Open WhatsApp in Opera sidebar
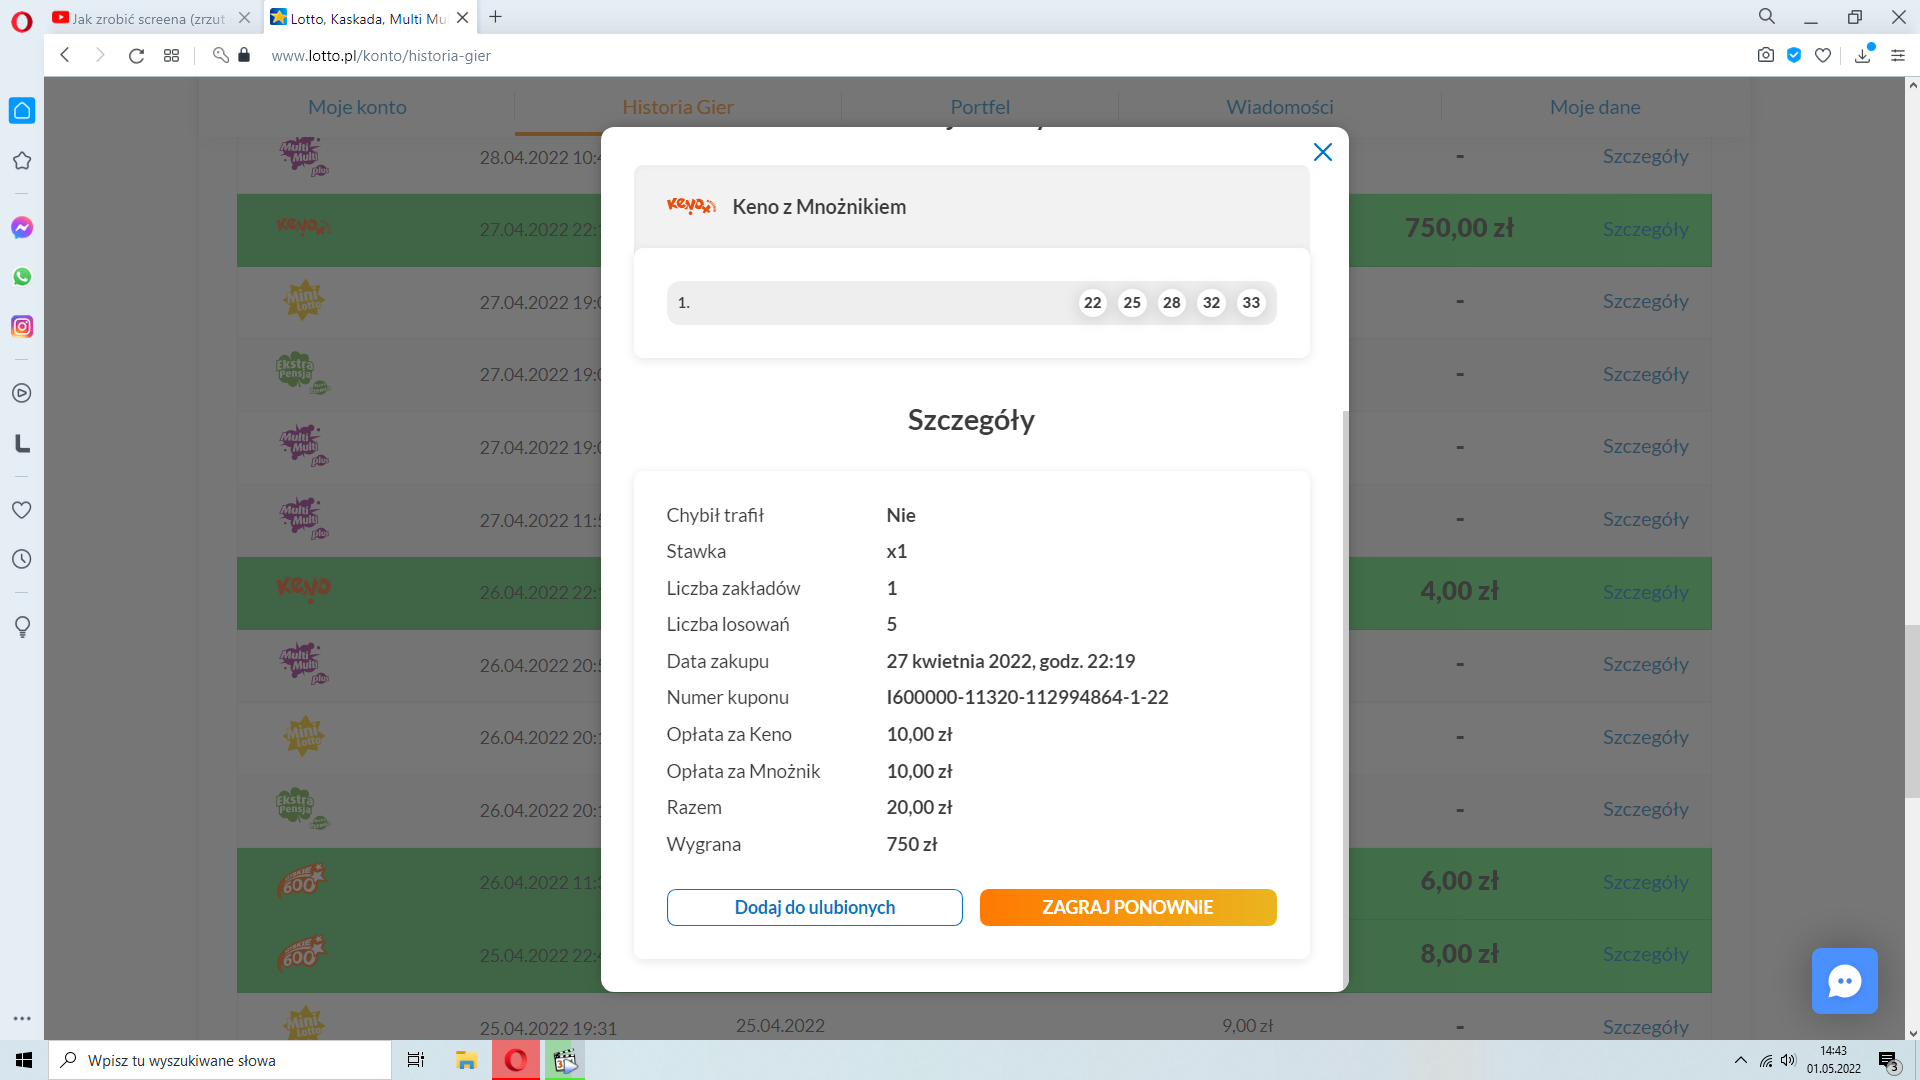The width and height of the screenshot is (1920, 1080). pos(22,277)
